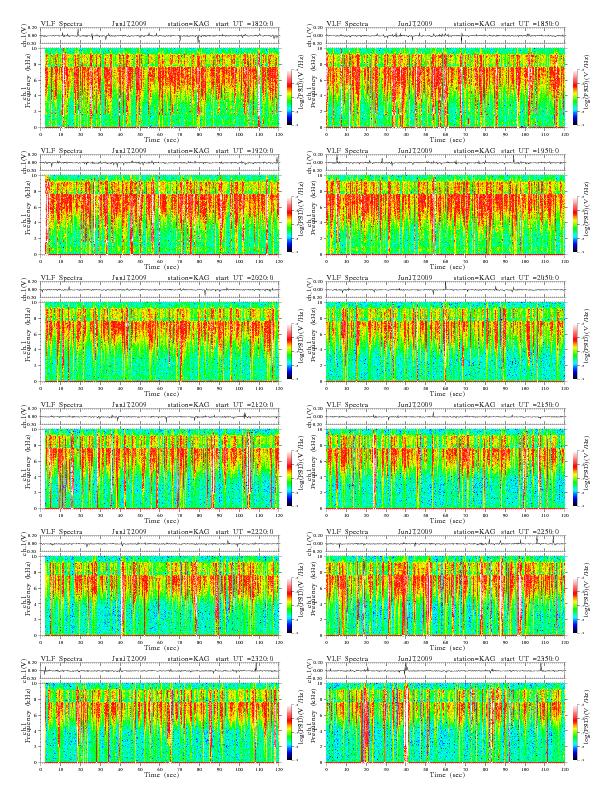This screenshot has height=792, width=612.
Task: Select the PSD color bar of the 1920:0 plot
Action: tap(289, 224)
